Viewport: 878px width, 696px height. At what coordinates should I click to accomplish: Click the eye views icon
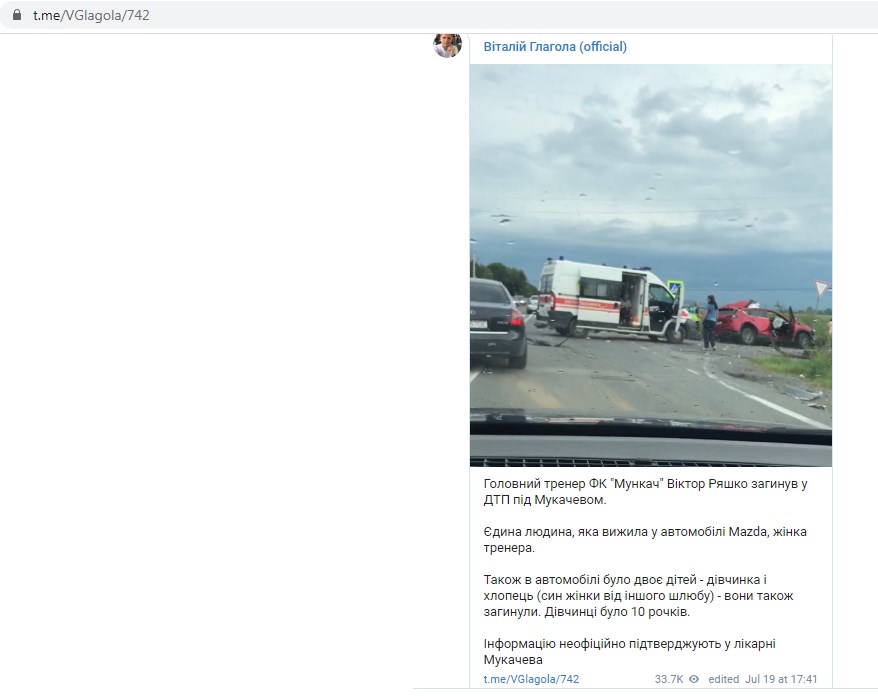click(694, 679)
